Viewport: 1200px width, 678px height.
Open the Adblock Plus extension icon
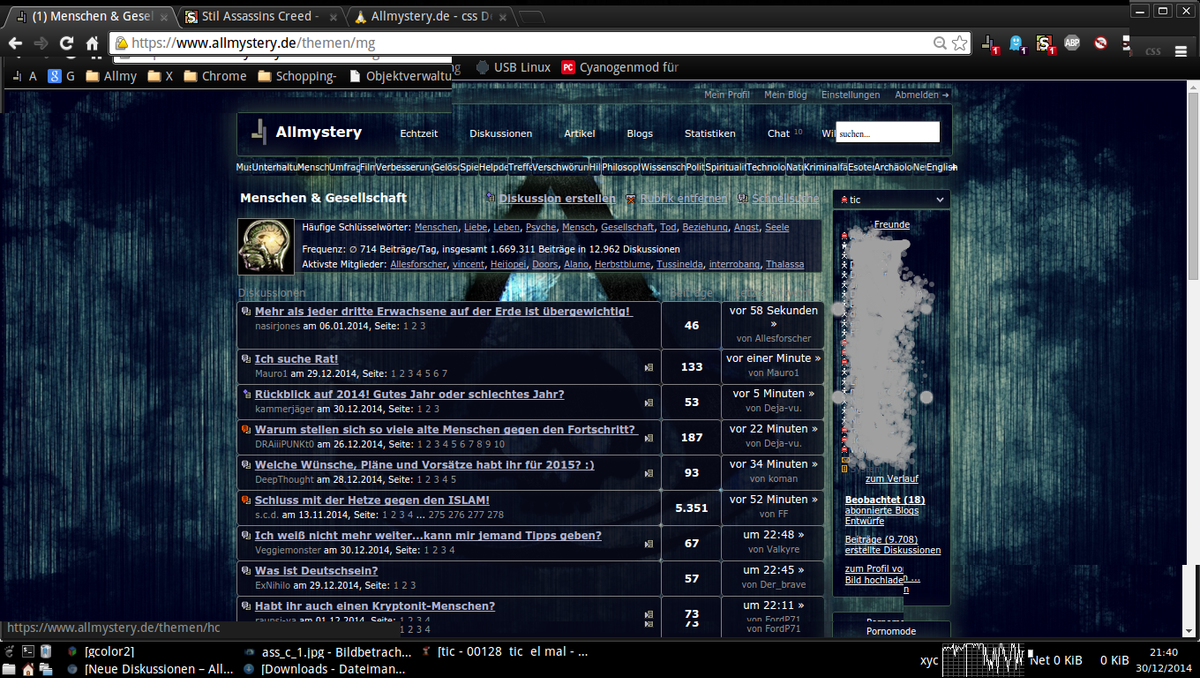tap(1072, 43)
